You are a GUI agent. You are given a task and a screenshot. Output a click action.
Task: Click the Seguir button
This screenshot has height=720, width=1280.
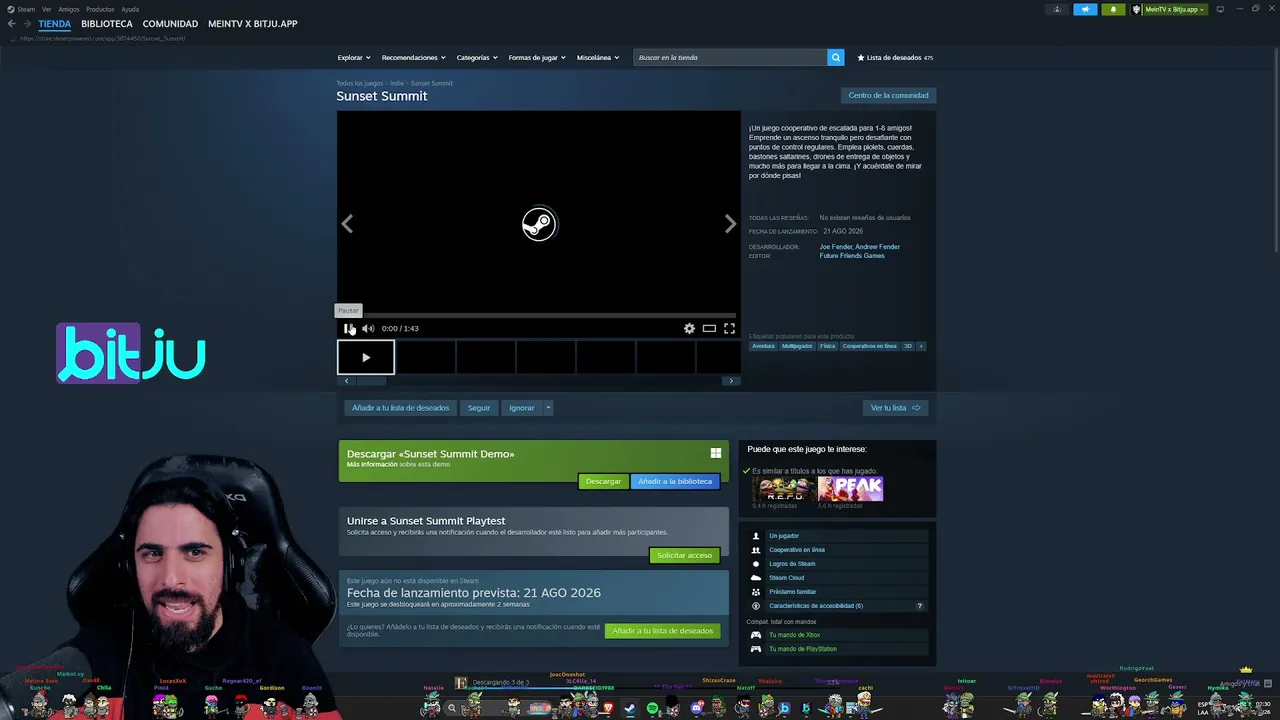point(479,408)
